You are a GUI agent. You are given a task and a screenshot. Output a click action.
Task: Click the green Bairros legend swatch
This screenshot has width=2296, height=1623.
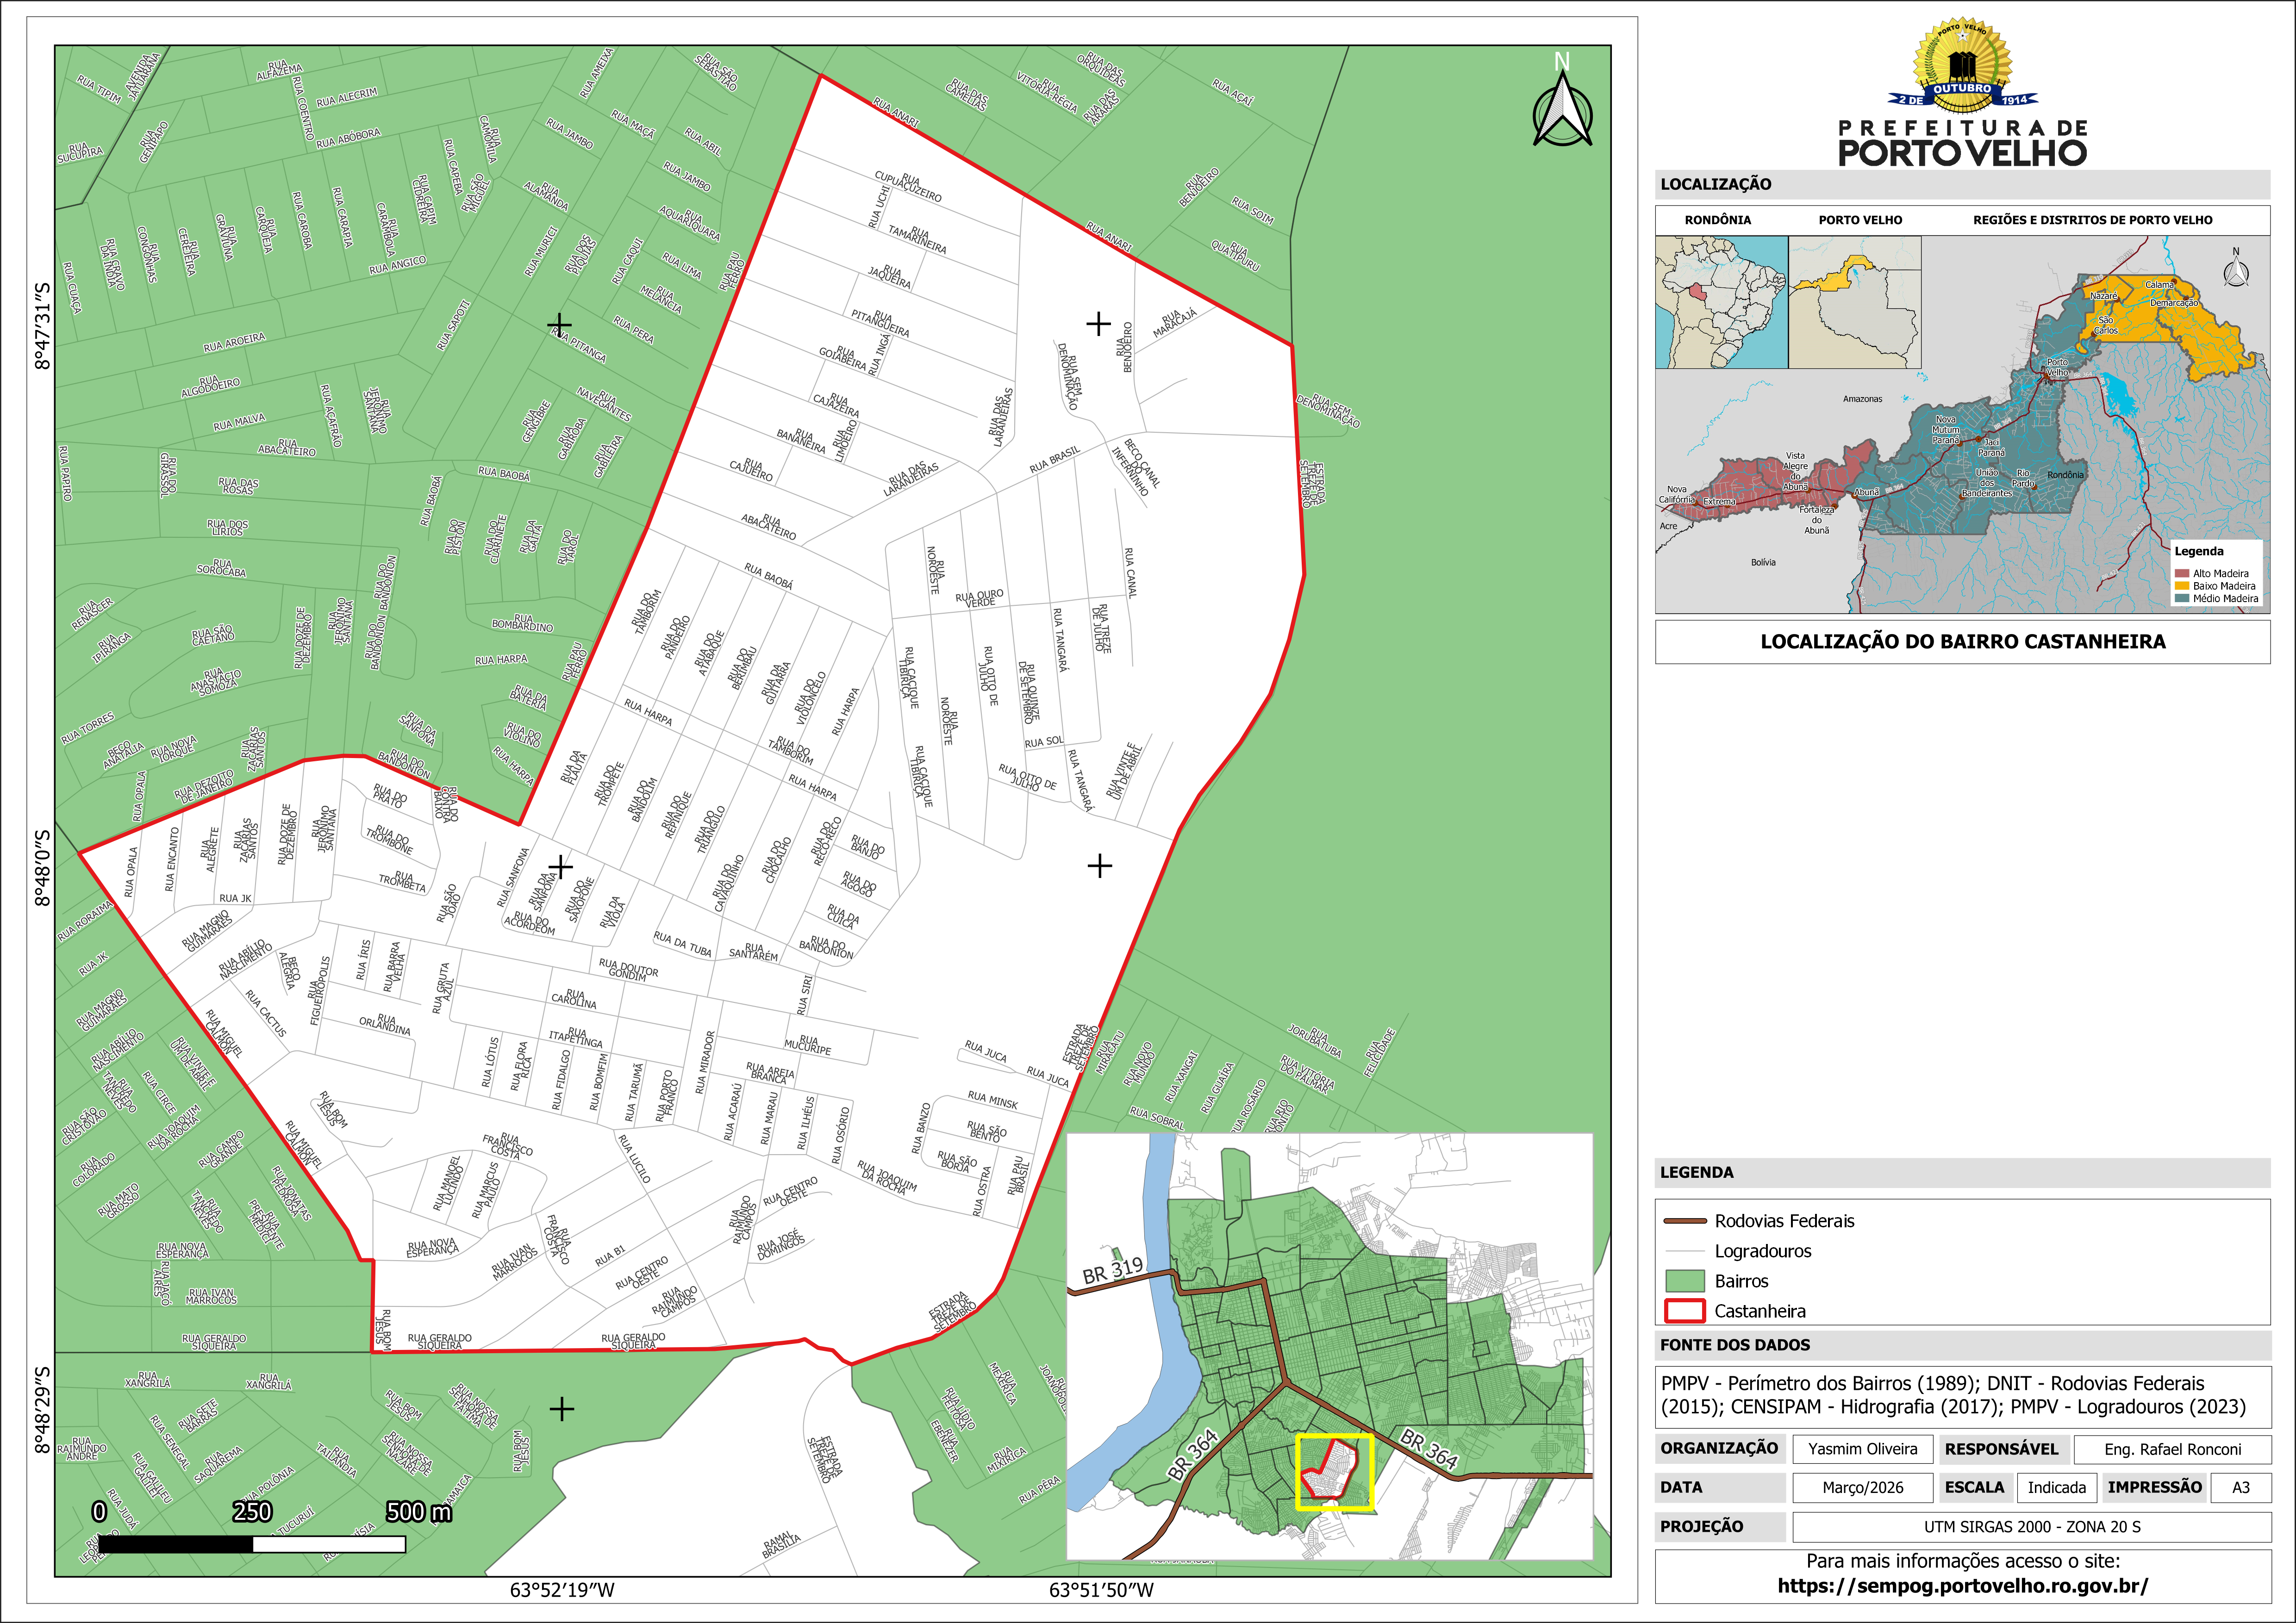click(x=1684, y=1281)
